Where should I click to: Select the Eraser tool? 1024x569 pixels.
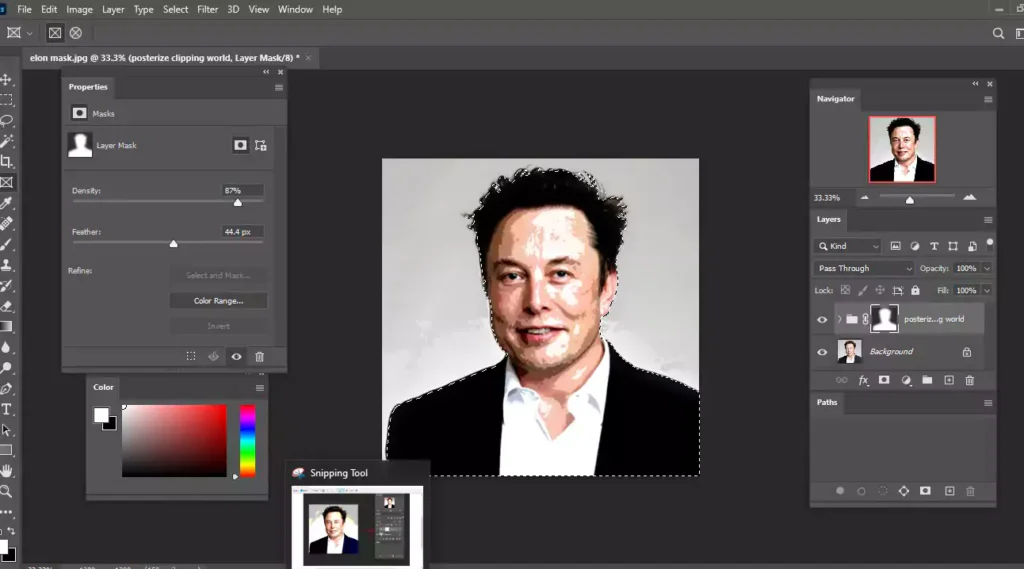click(7, 306)
